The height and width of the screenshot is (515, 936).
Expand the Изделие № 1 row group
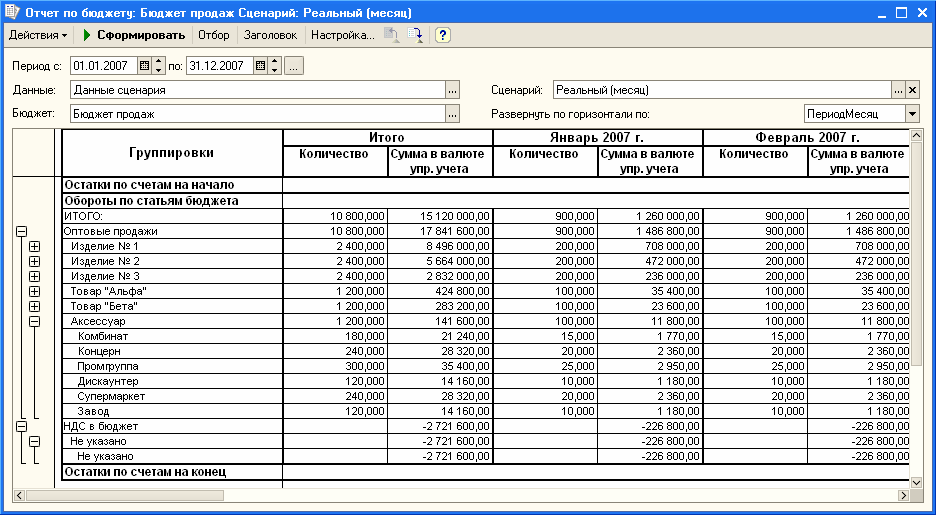pos(34,246)
